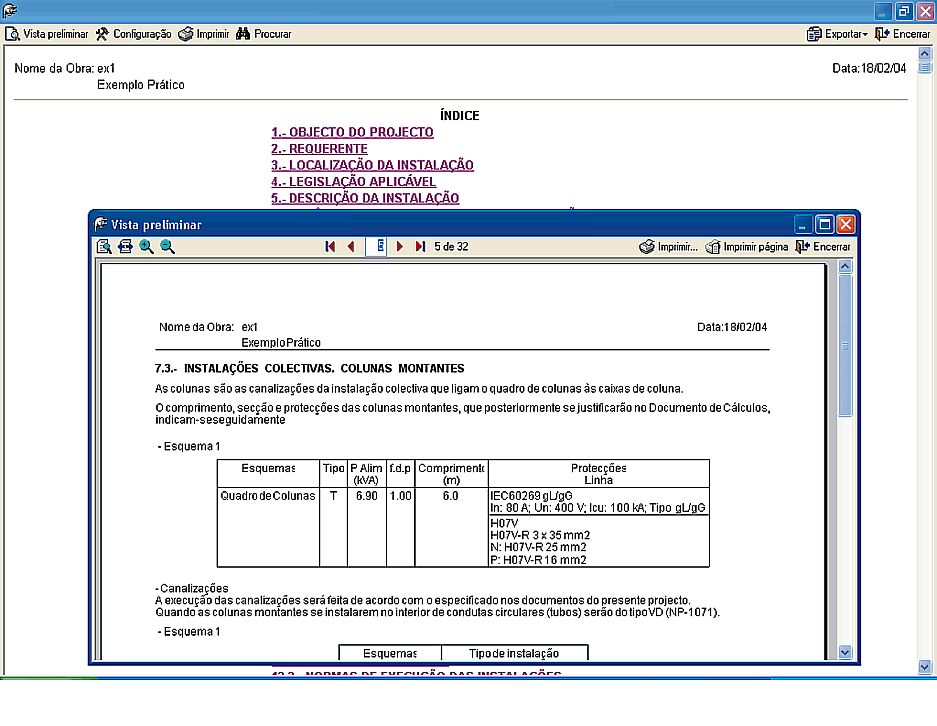
Task: Click the Vista preliminar title bar icon
Action: 100,224
